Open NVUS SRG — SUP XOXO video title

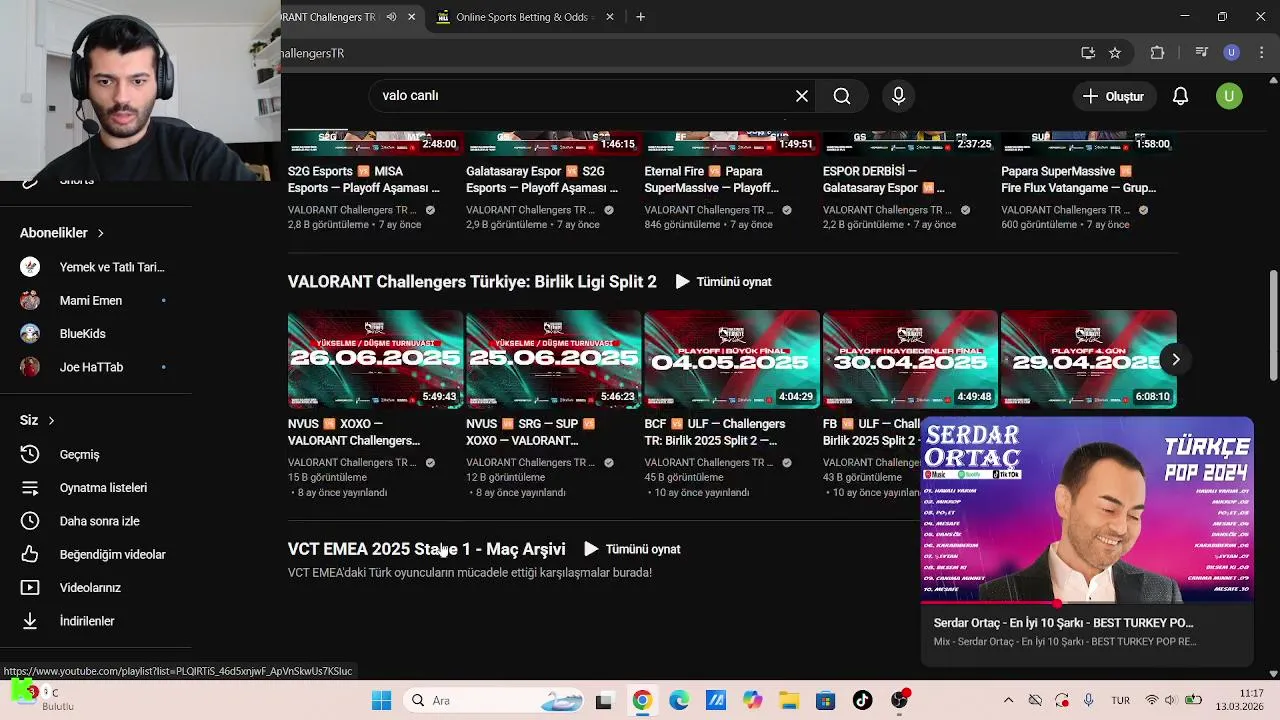(x=531, y=432)
